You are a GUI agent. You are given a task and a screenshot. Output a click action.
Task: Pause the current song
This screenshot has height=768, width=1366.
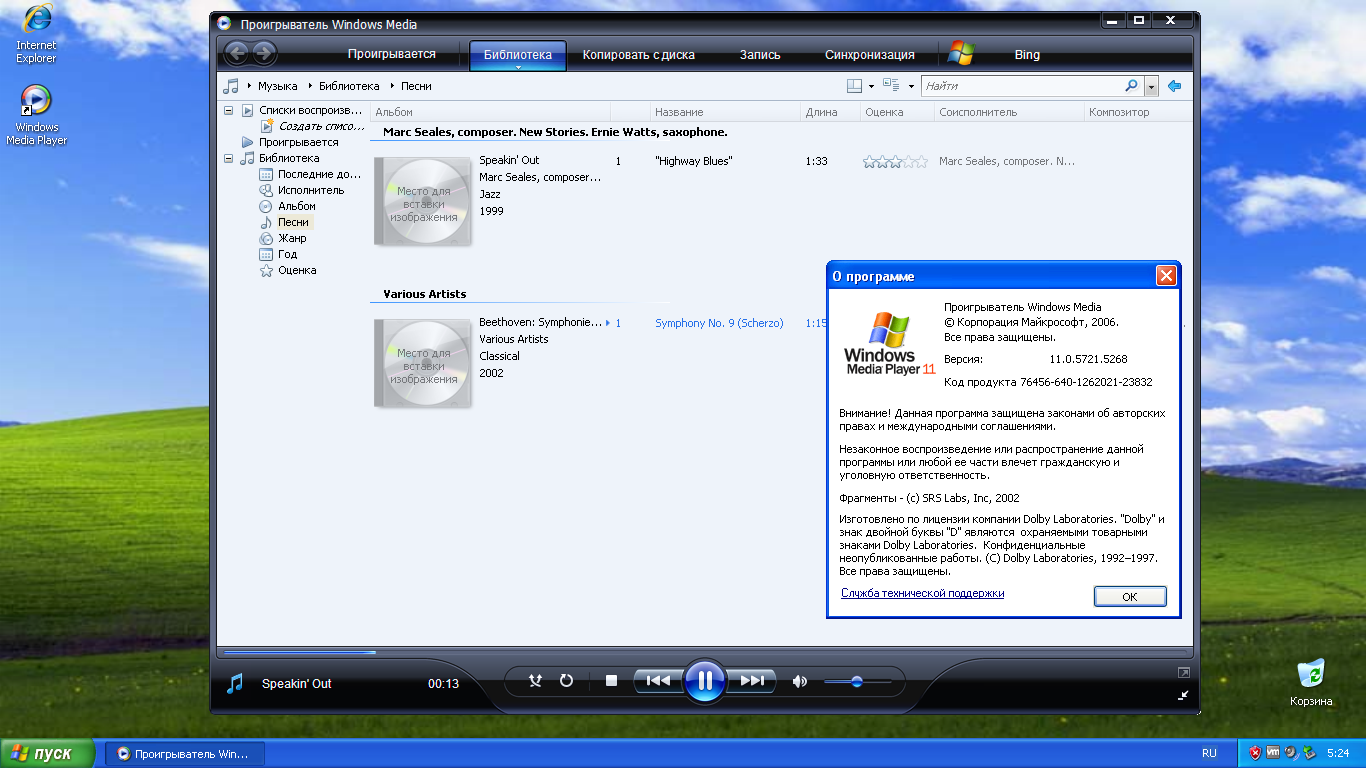(705, 681)
